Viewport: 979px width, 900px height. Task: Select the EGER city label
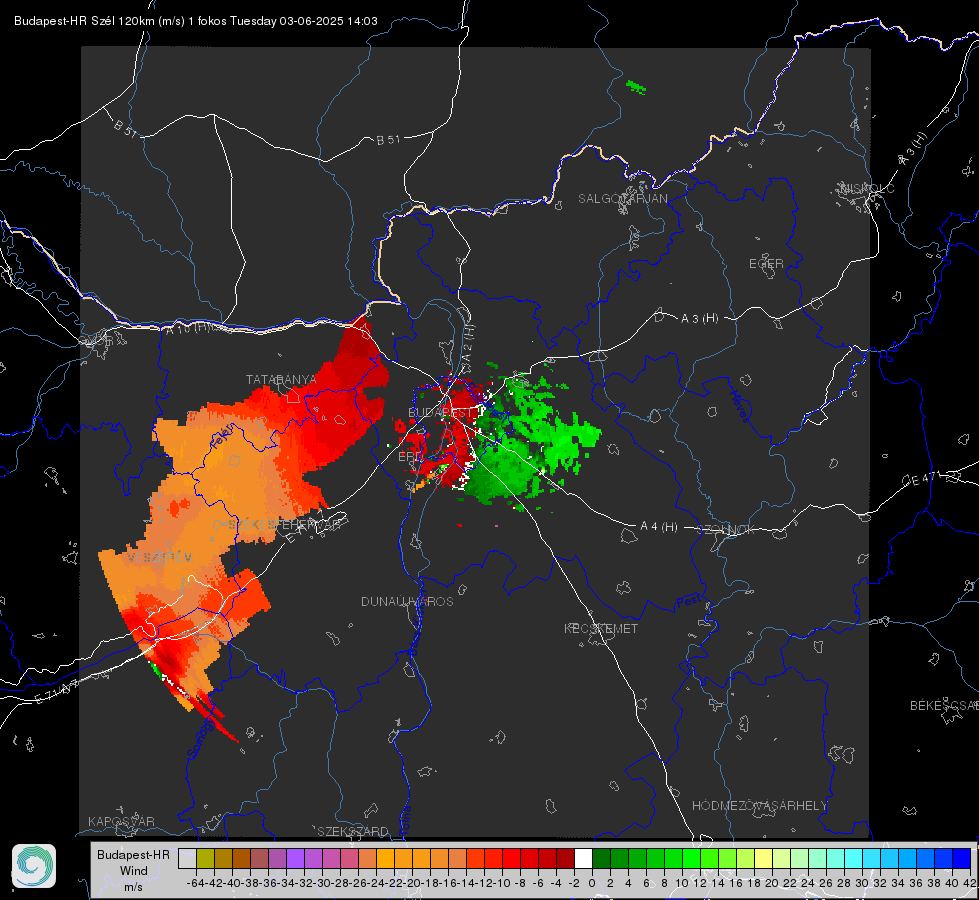(x=766, y=264)
